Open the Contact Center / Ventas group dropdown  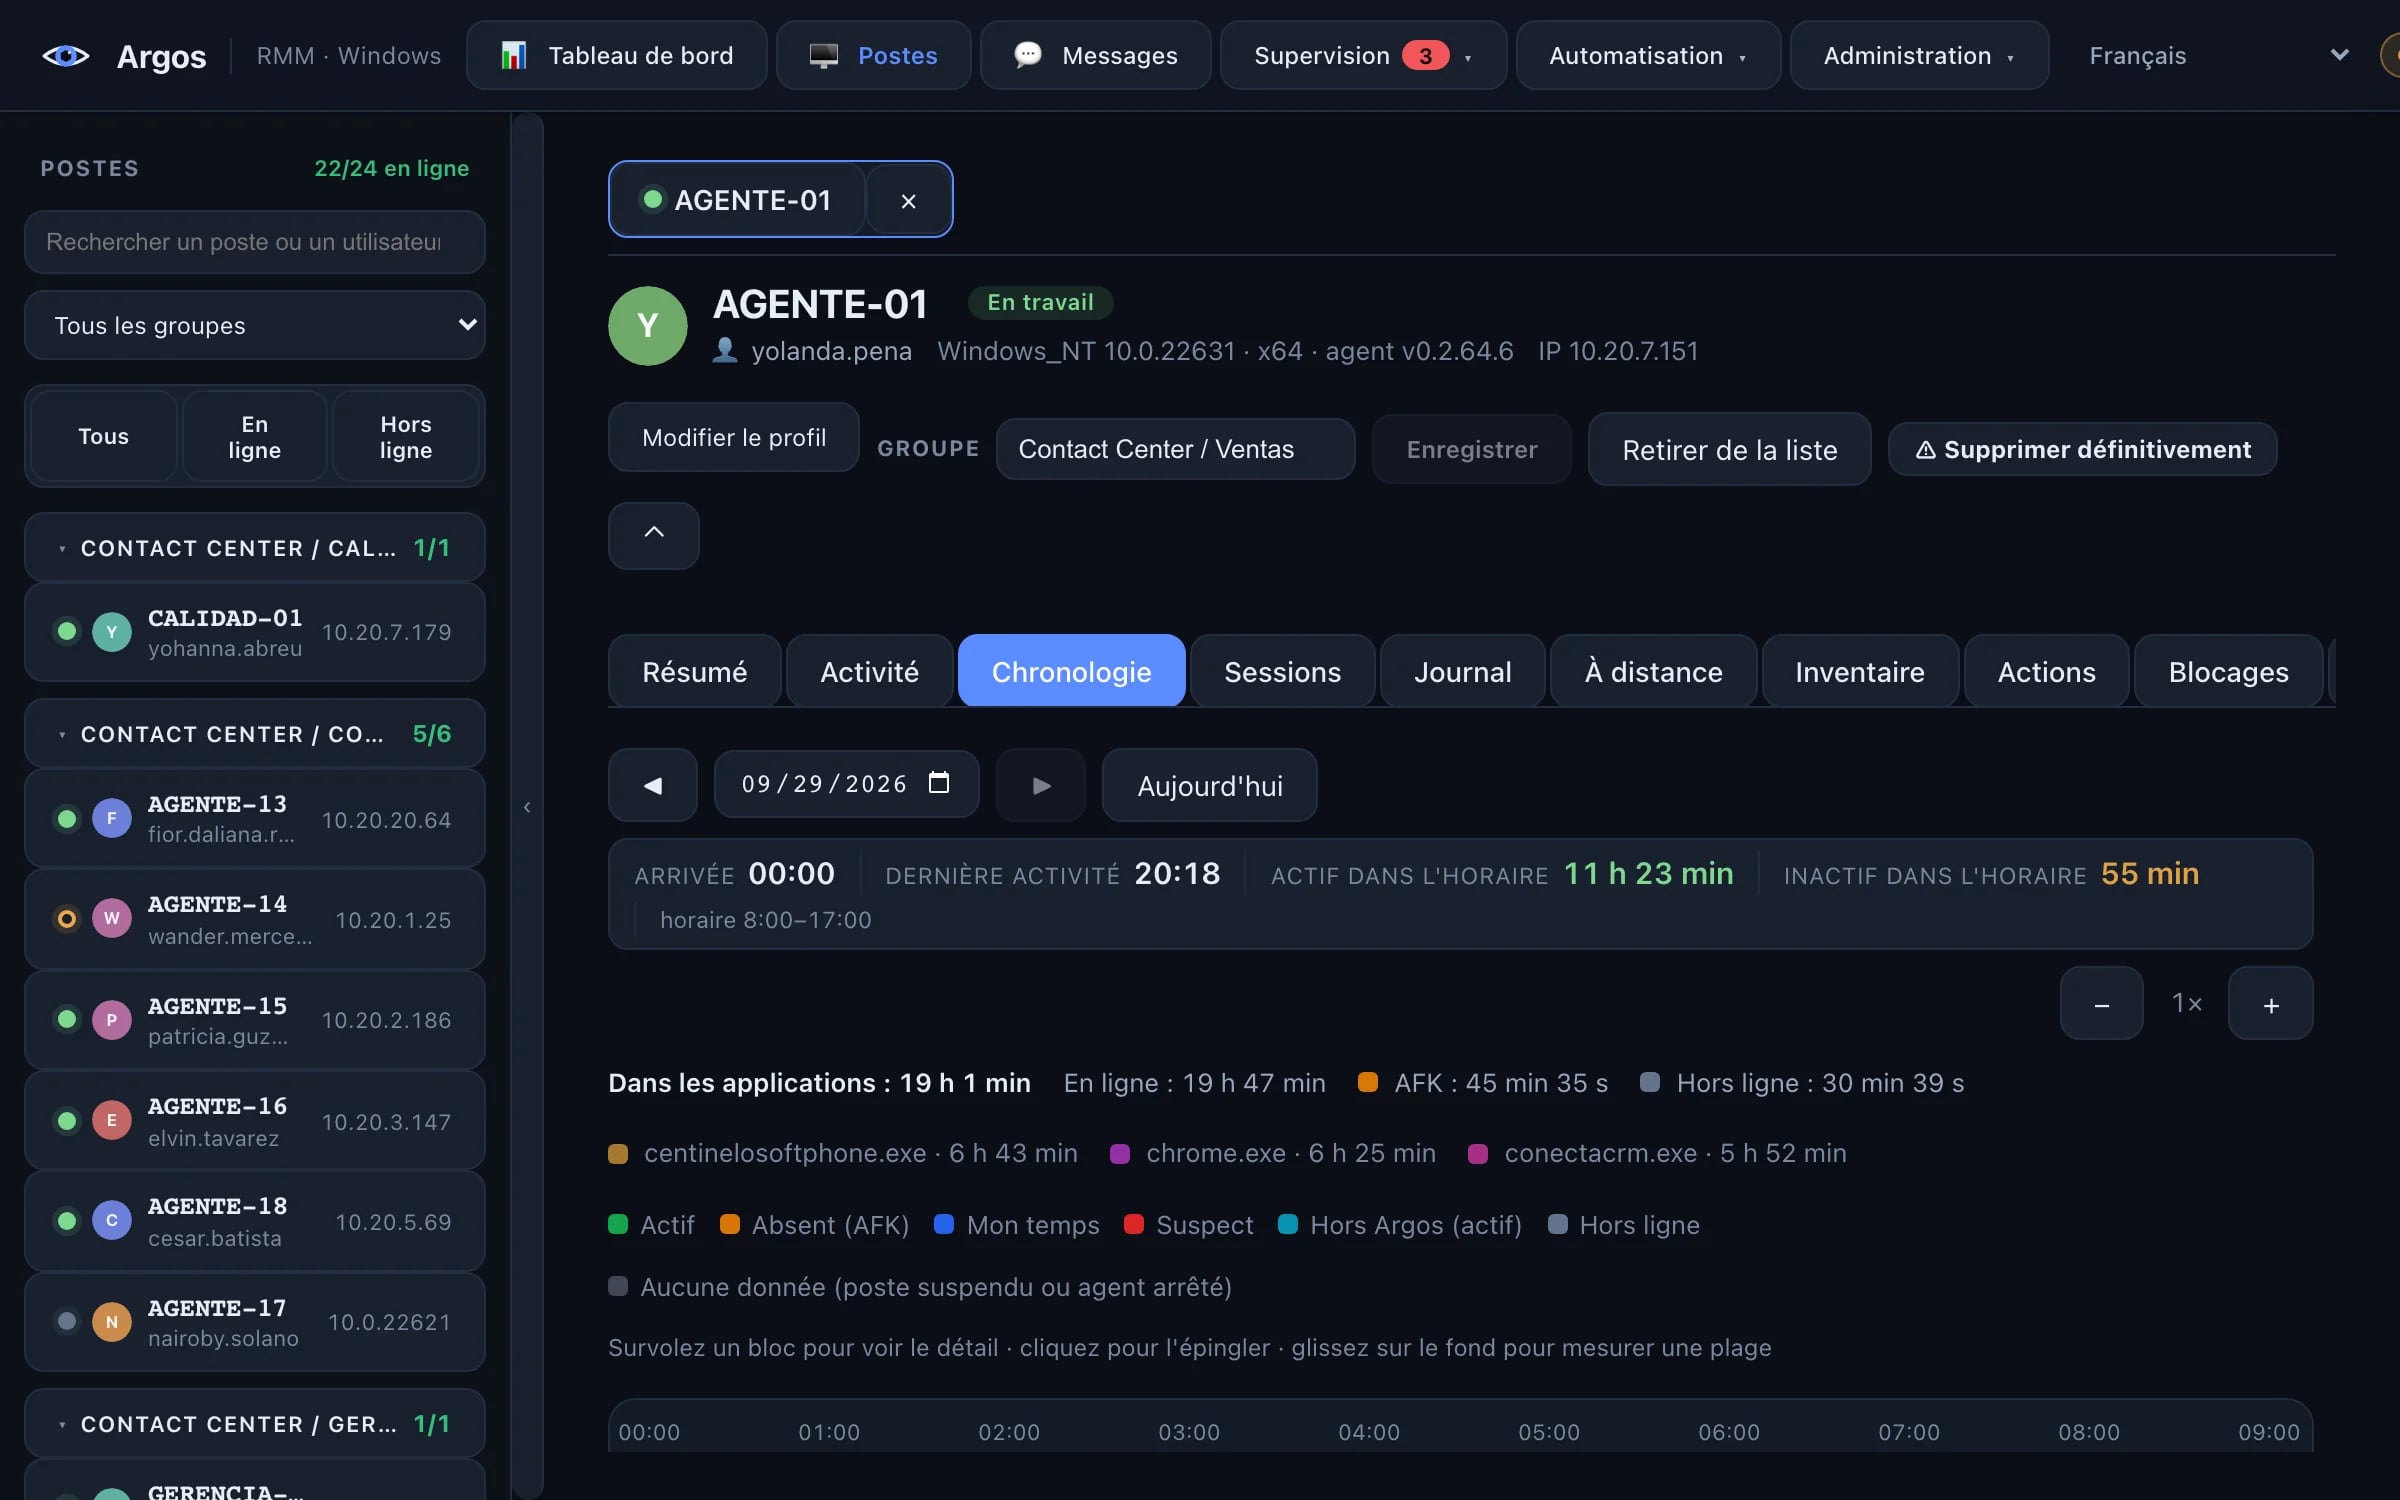coord(1175,449)
